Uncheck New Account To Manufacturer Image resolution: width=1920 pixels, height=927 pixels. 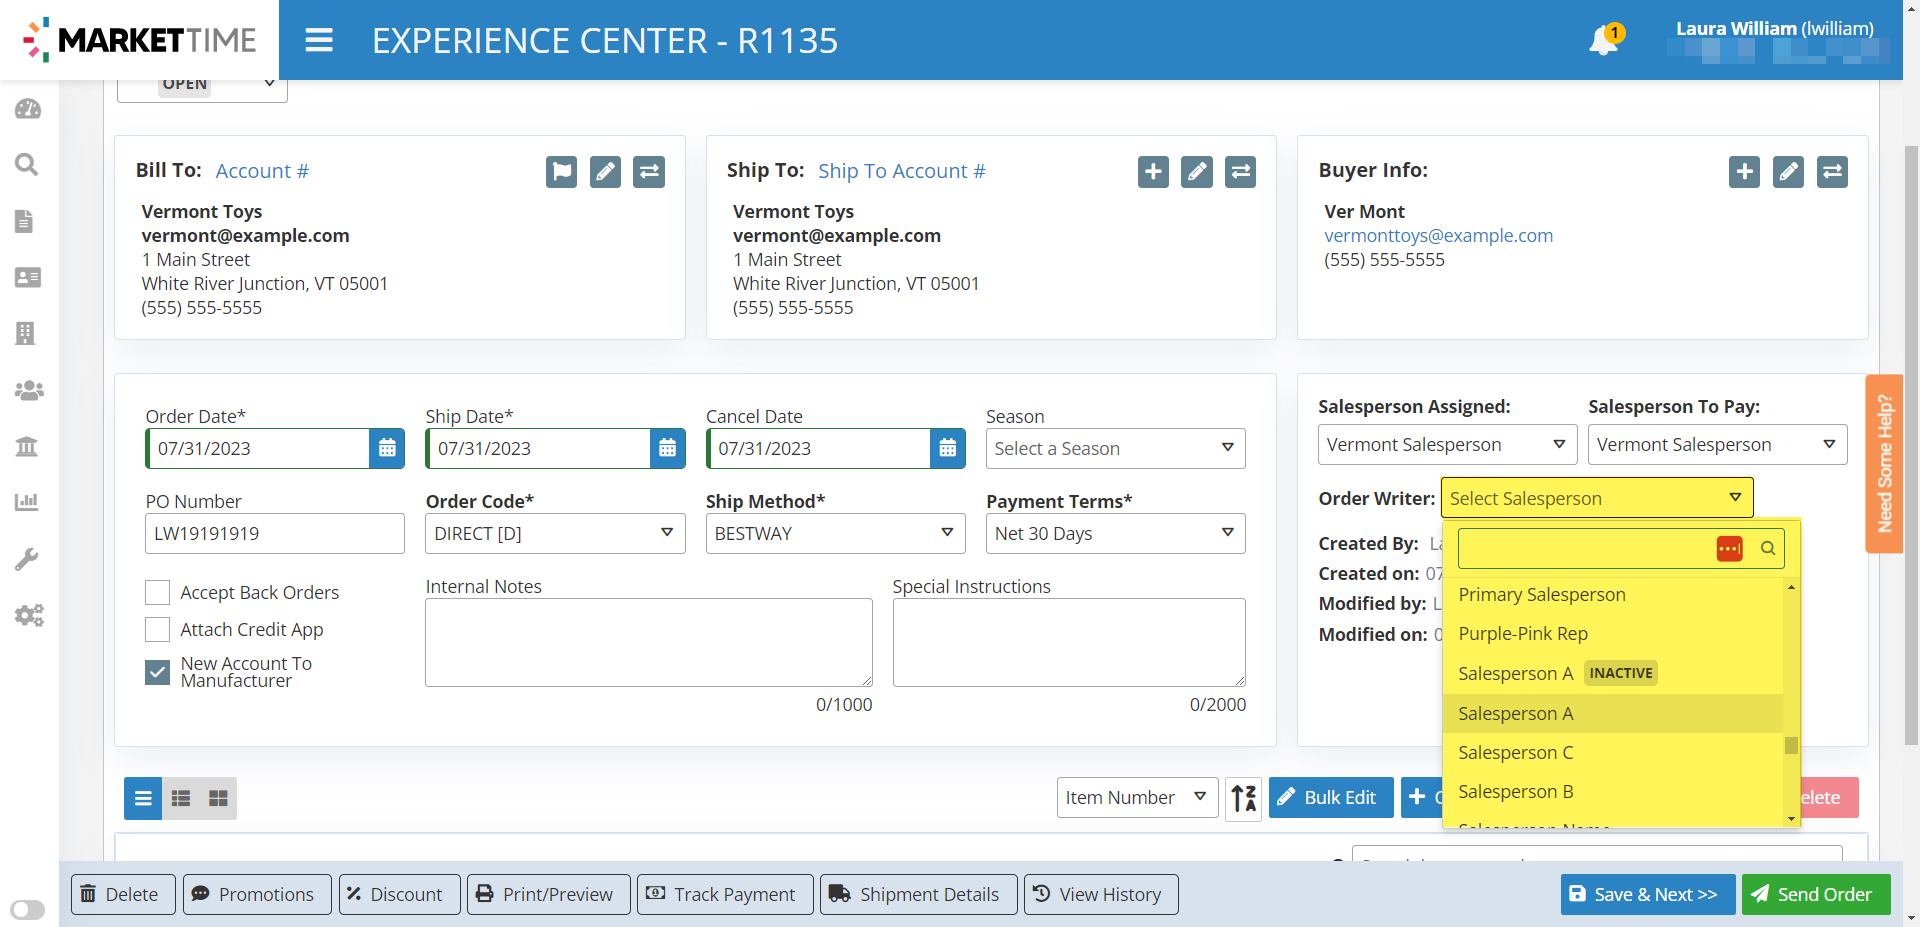[158, 672]
